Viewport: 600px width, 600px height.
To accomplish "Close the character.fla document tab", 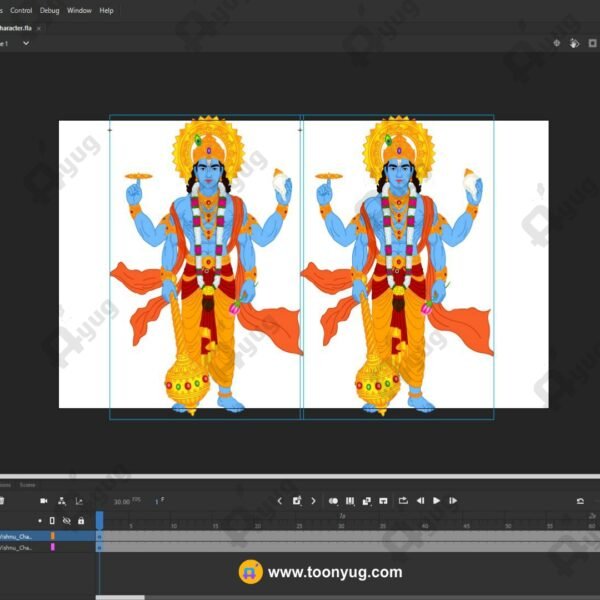I will pyautogui.click(x=39, y=28).
